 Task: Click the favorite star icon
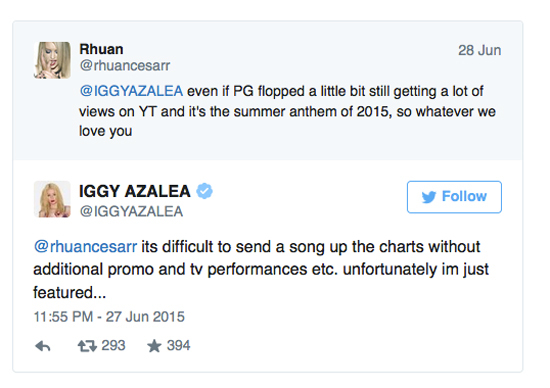[154, 346]
